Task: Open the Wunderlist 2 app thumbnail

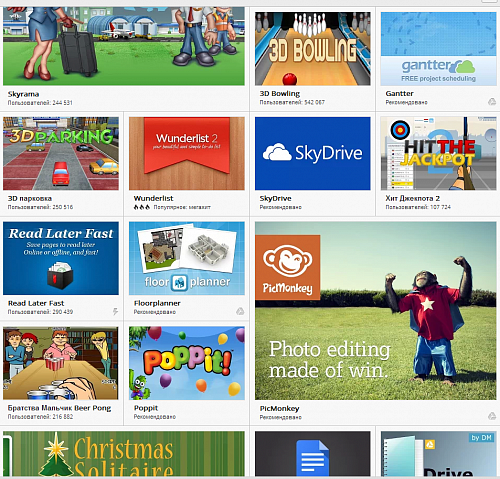Action: click(187, 153)
